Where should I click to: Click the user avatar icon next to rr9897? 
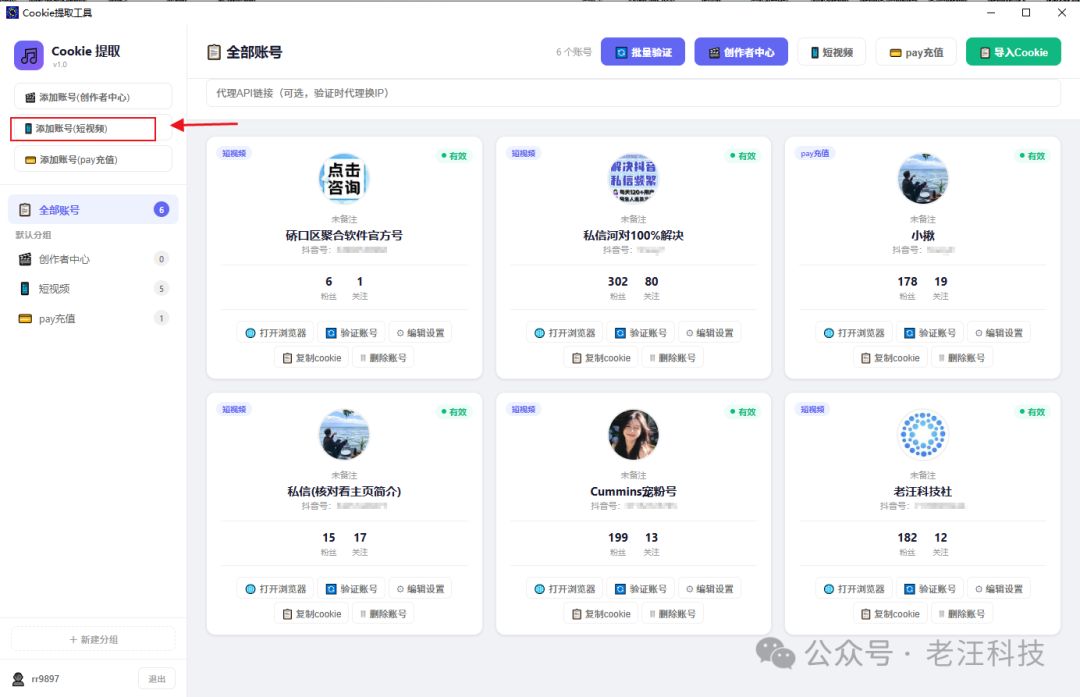(x=18, y=679)
